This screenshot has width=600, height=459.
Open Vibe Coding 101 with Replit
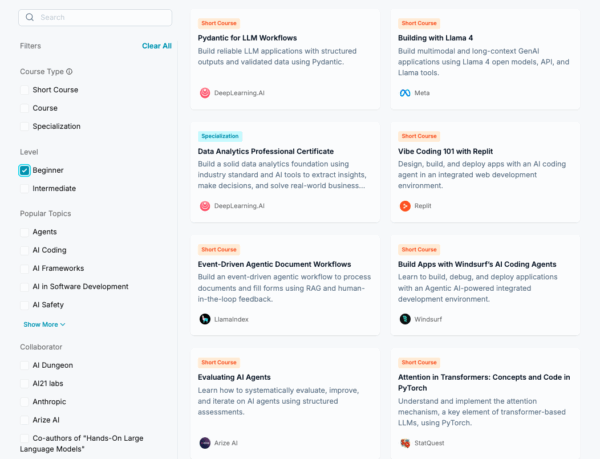pyautogui.click(x=445, y=151)
